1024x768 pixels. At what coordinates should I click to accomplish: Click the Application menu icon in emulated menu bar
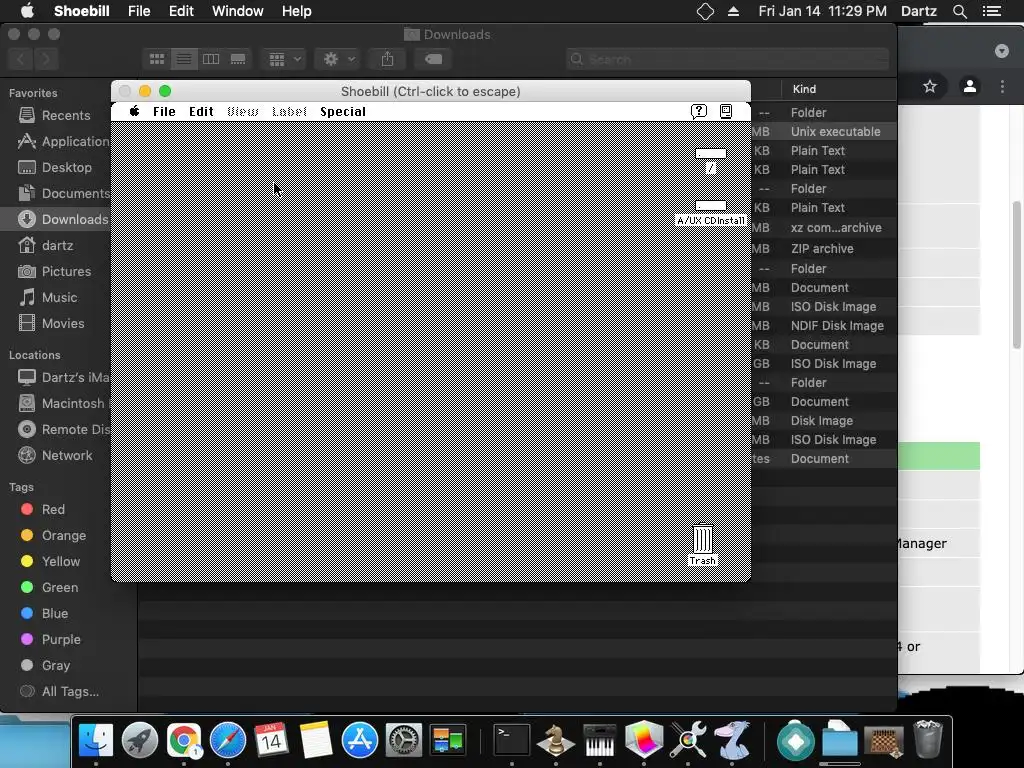726,111
